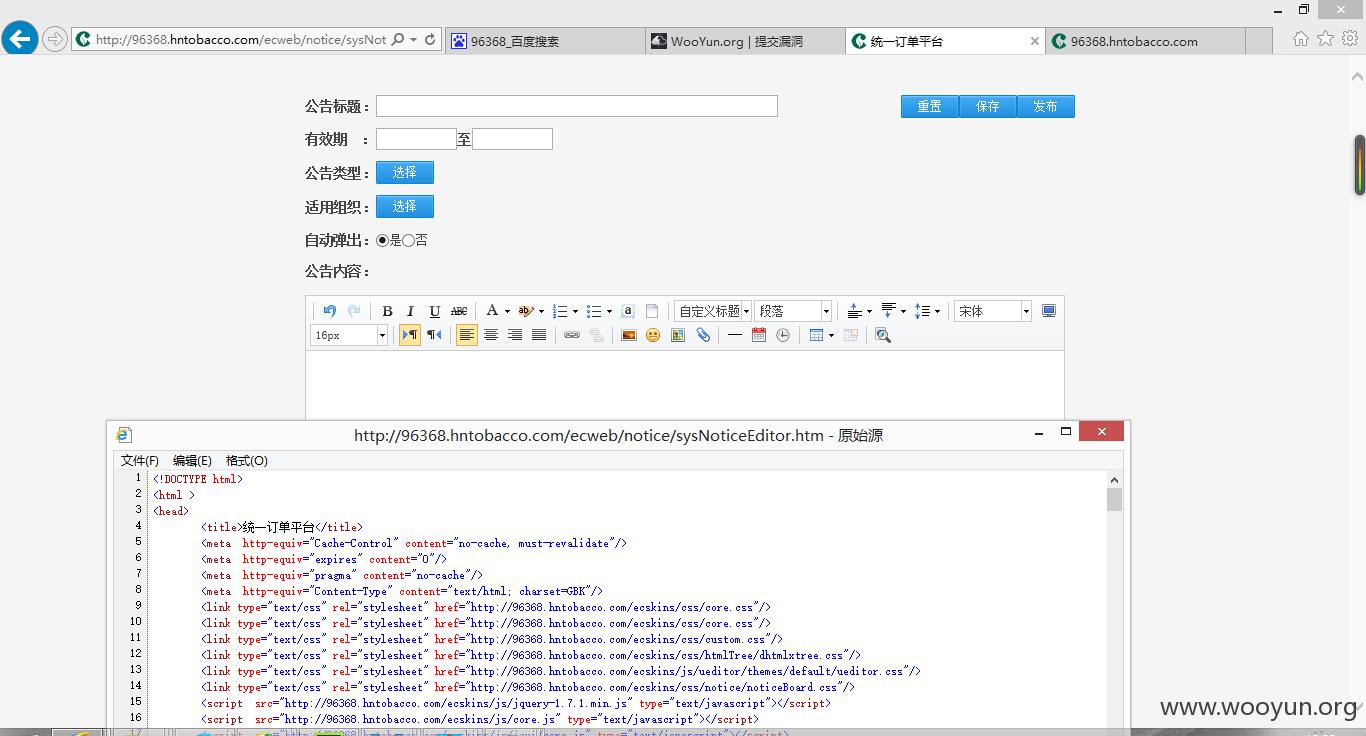
Task: Insert date with calendar icon
Action: pos(759,335)
